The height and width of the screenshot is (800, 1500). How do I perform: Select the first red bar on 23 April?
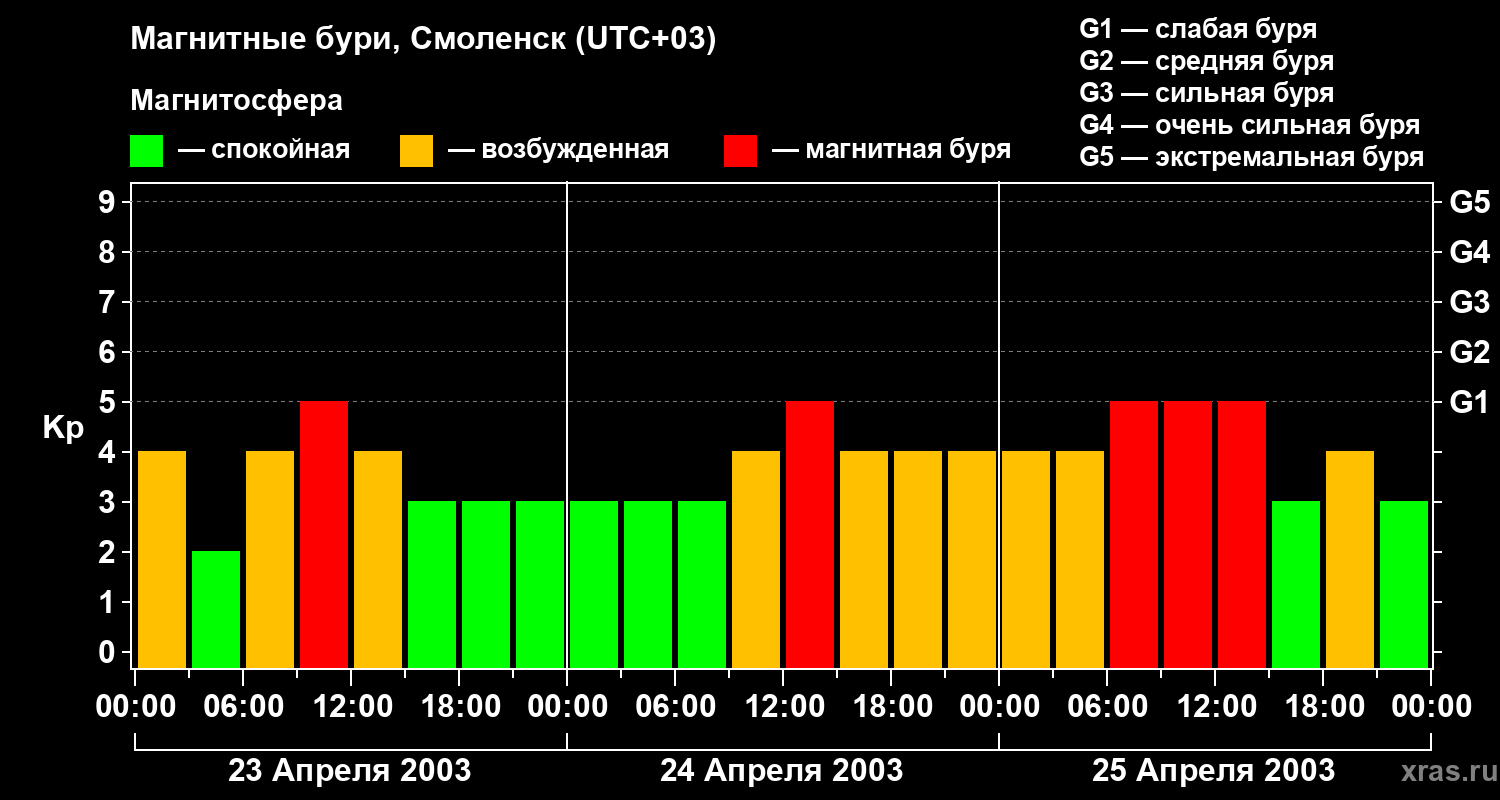[324, 535]
